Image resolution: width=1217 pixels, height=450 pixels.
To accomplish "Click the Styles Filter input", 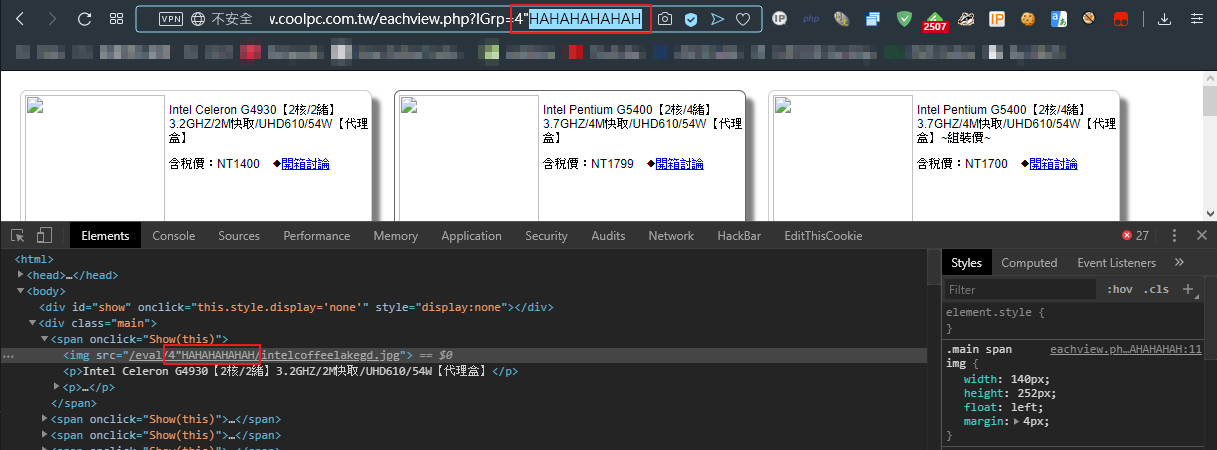I will click(1020, 289).
